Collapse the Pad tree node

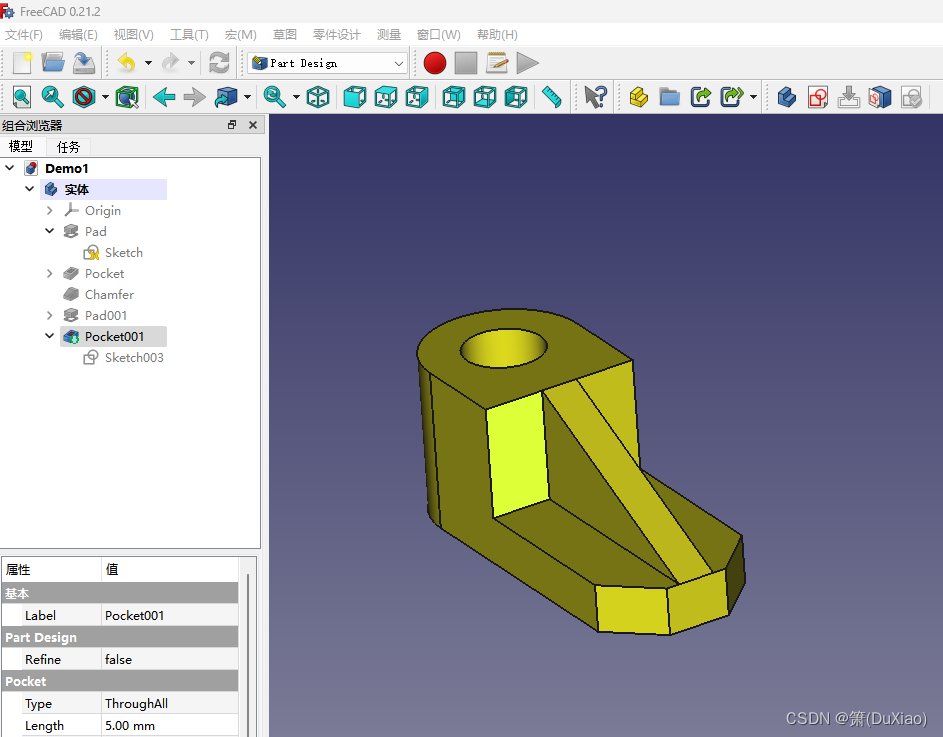click(x=49, y=231)
